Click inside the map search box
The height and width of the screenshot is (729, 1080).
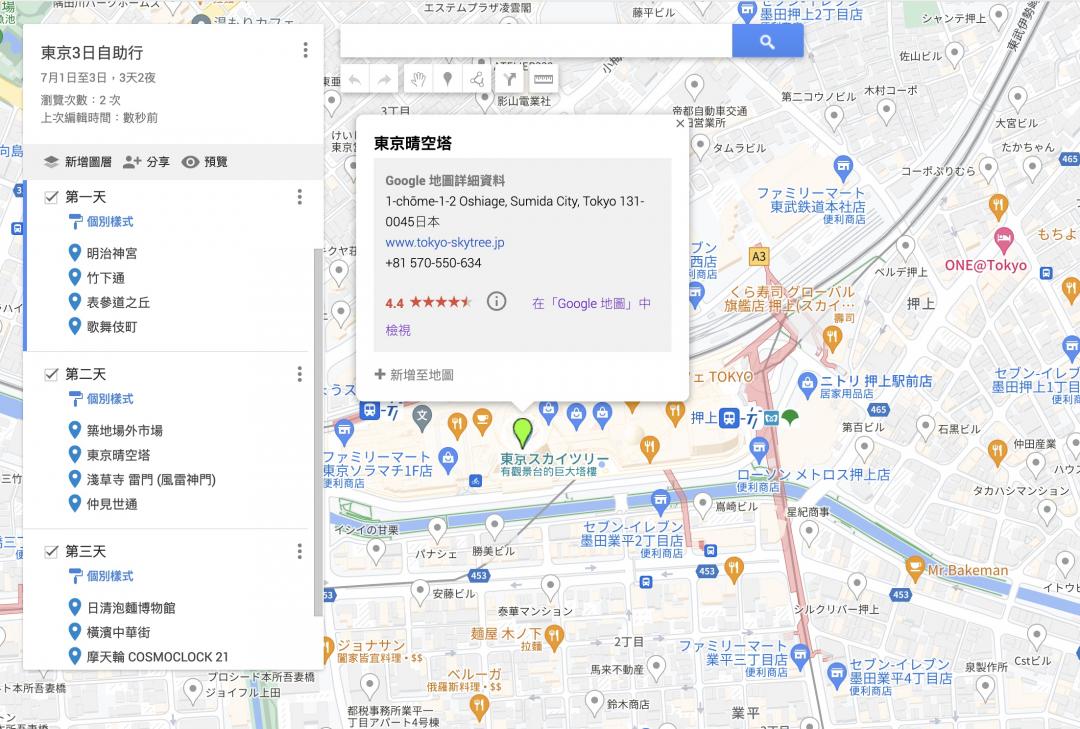[535, 42]
